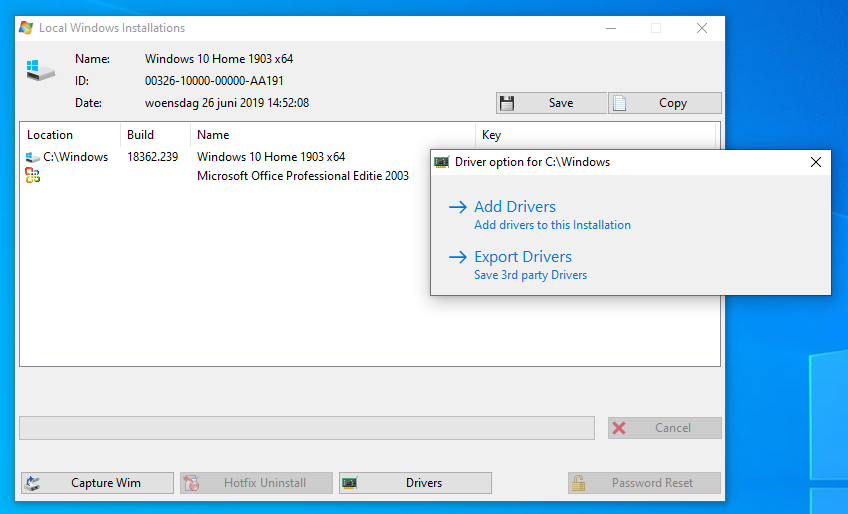Click the Microsoft Office icon in the list
The width and height of the screenshot is (848, 514).
(32, 175)
